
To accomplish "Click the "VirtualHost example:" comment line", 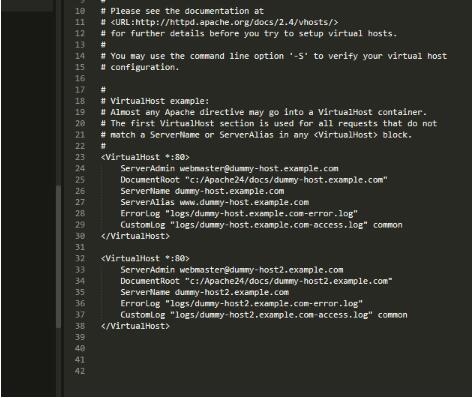I will (x=155, y=101).
